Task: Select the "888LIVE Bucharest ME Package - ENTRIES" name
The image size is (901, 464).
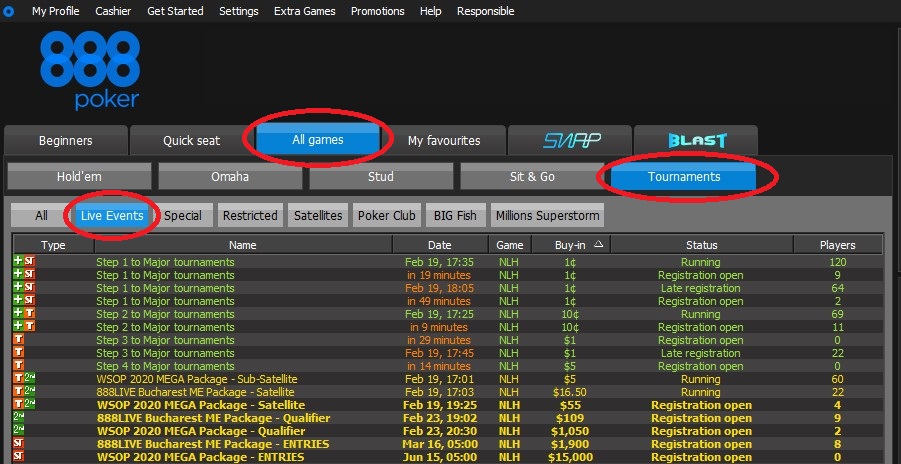Action: click(213, 444)
